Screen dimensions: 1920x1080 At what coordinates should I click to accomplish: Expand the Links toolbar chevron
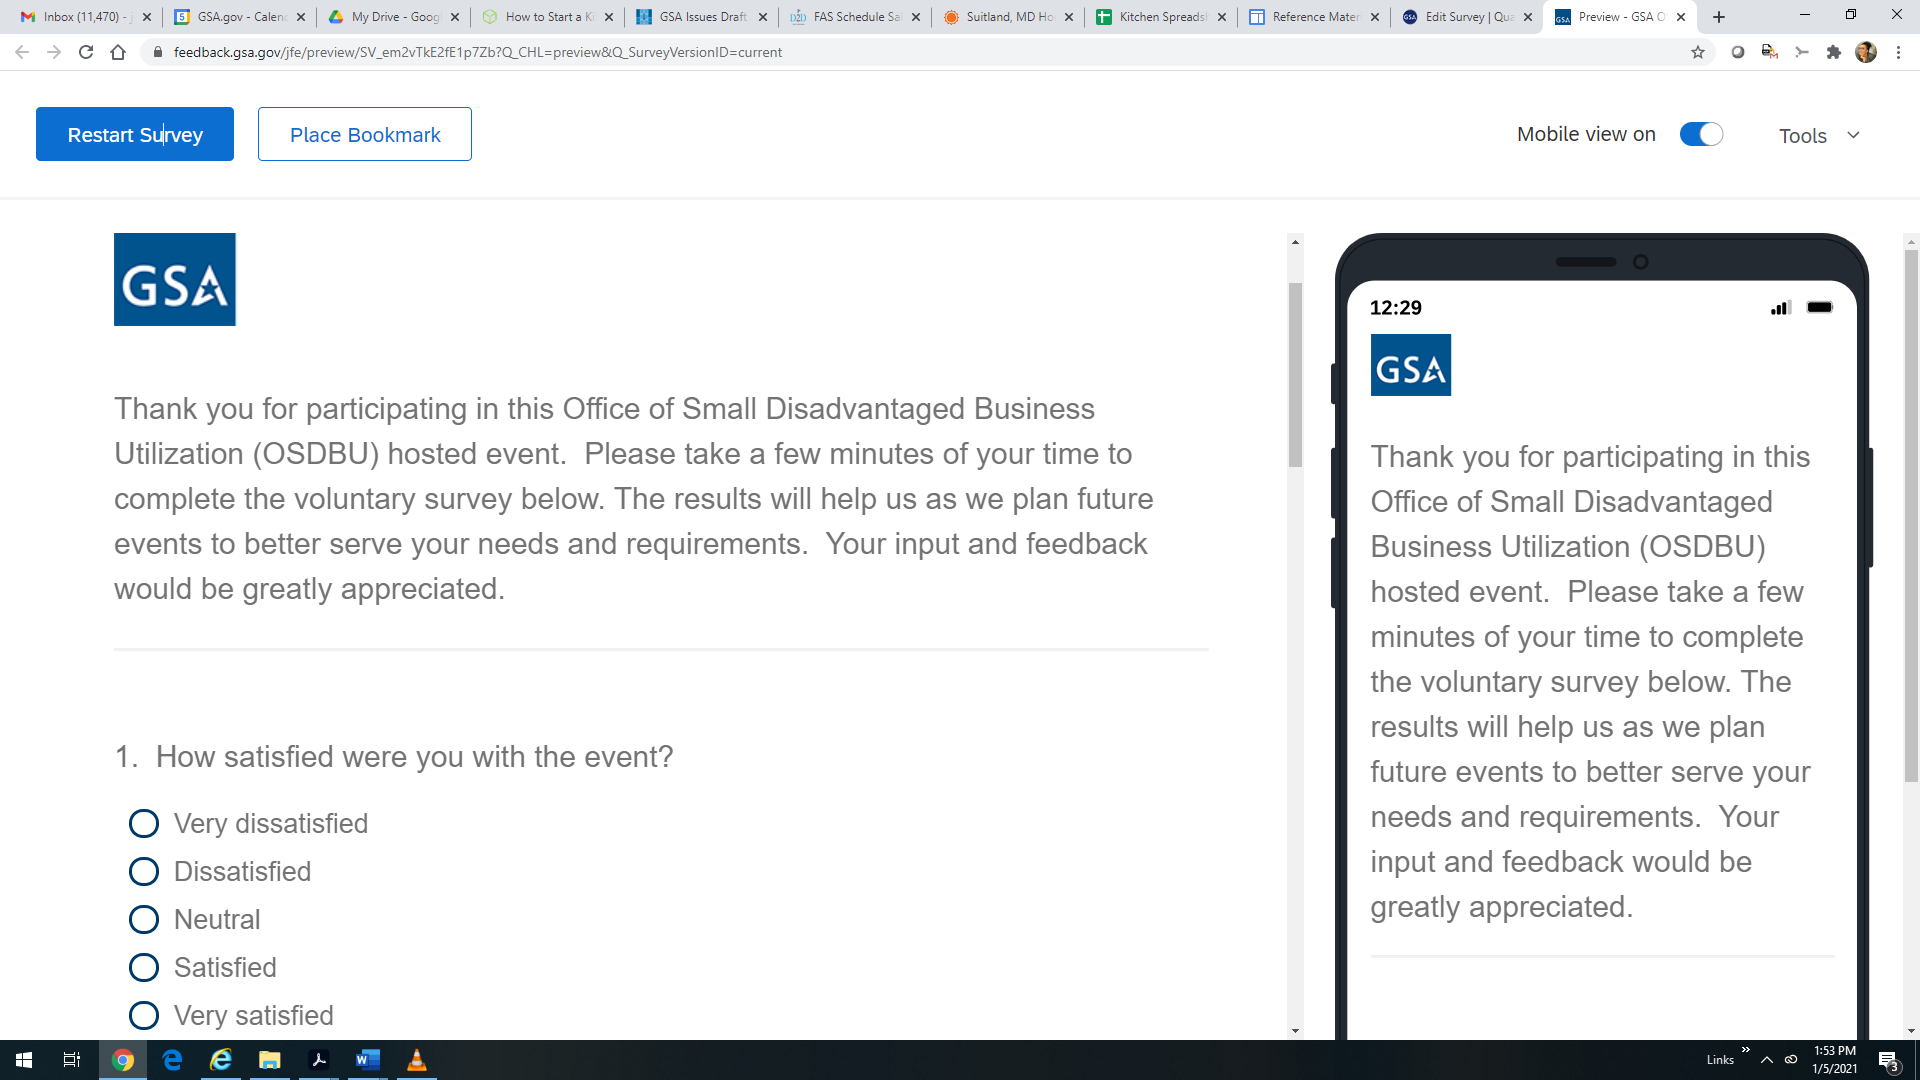(1745, 1050)
